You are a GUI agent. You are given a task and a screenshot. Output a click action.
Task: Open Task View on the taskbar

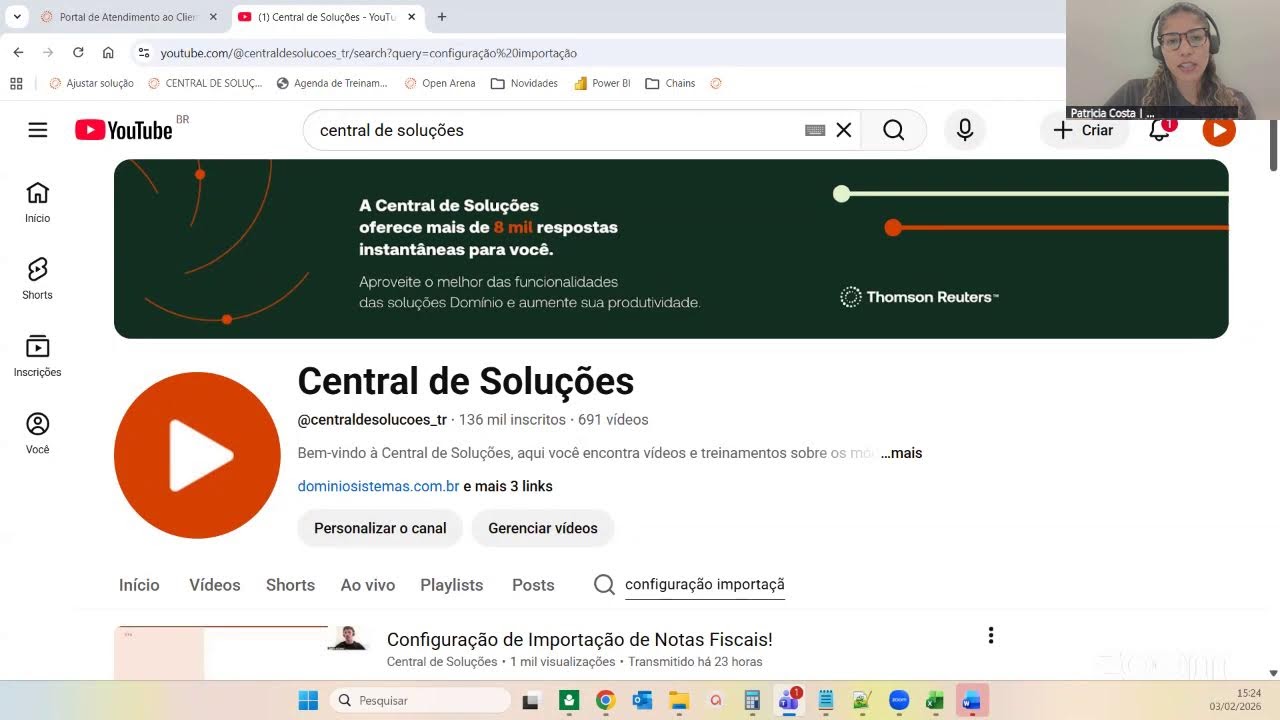[x=531, y=700]
